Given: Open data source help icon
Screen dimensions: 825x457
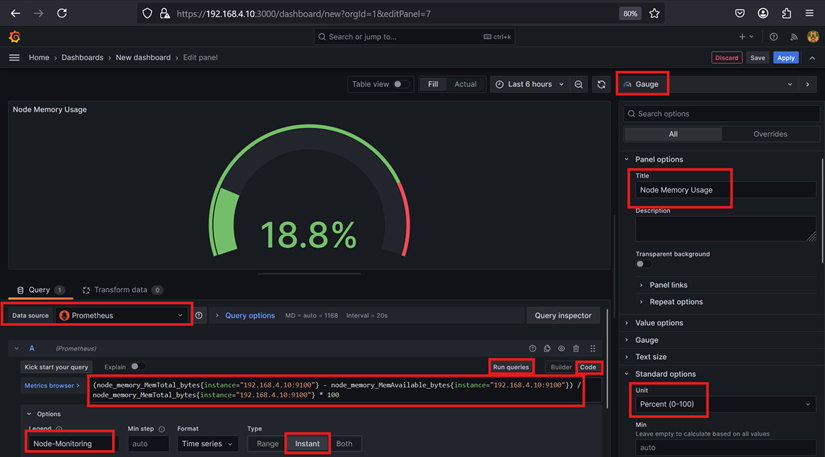Looking at the screenshot, I should point(199,316).
